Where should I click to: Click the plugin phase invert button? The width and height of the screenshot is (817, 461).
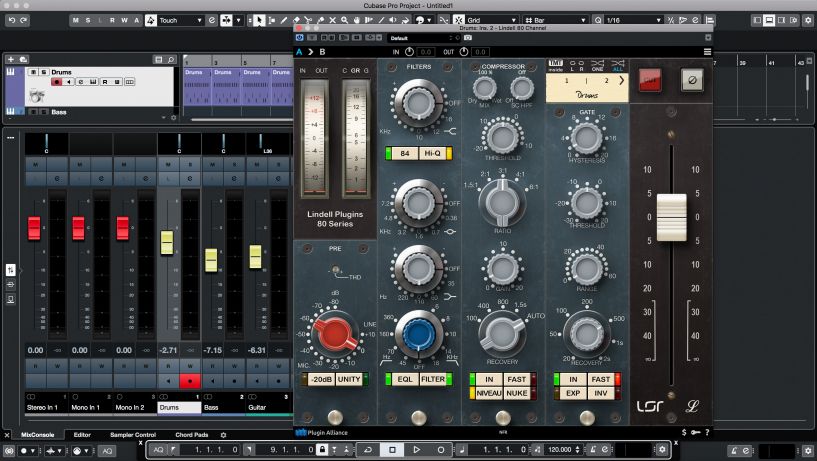point(692,80)
